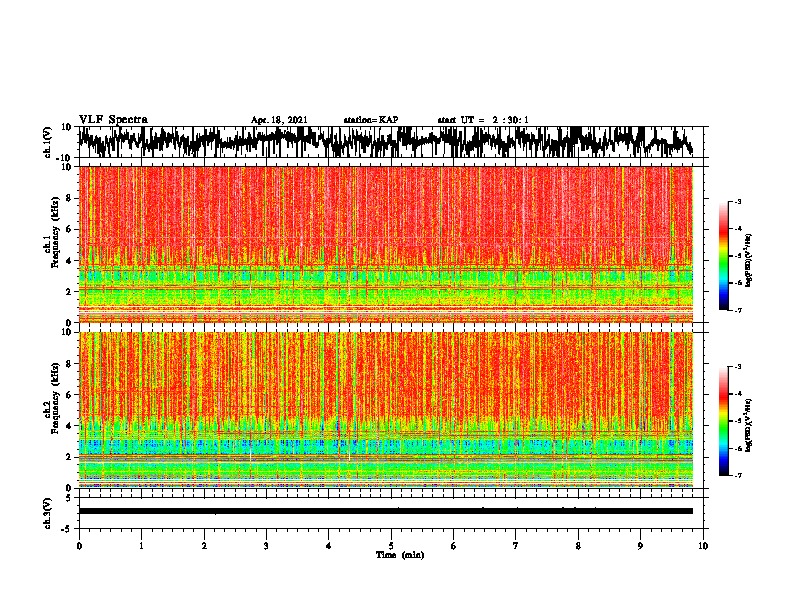The width and height of the screenshot is (792, 612).
Task: Click time axis tick label "3"
Action: click(x=266, y=546)
